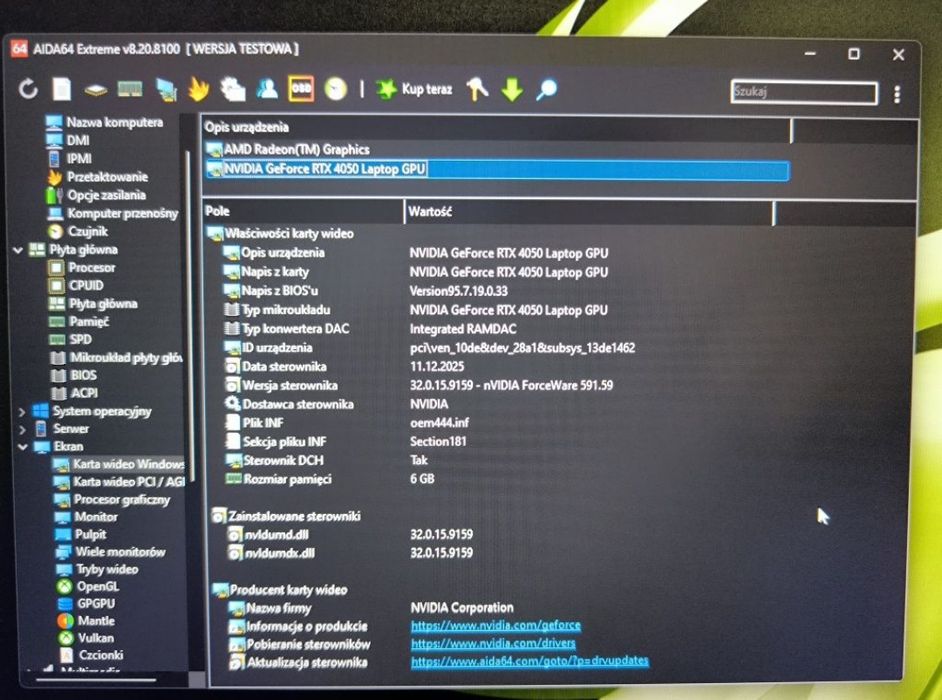Open the OSD panel icon
Viewport: 942px width, 700px height.
(301, 88)
